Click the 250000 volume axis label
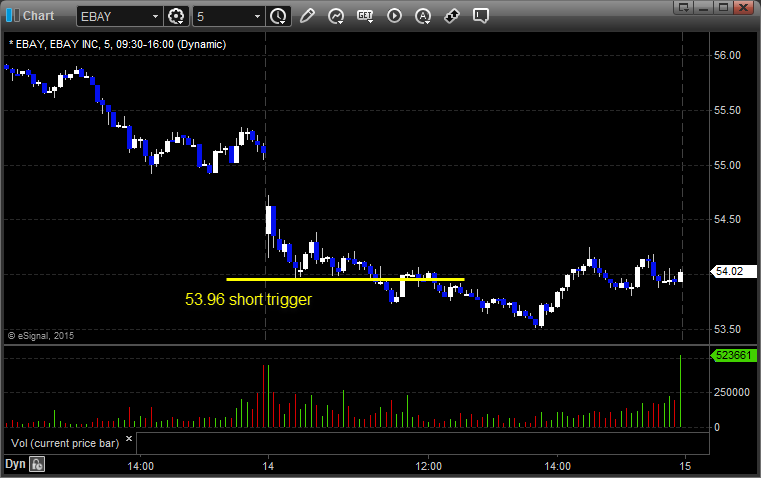Image resolution: width=761 pixels, height=478 pixels. point(731,392)
